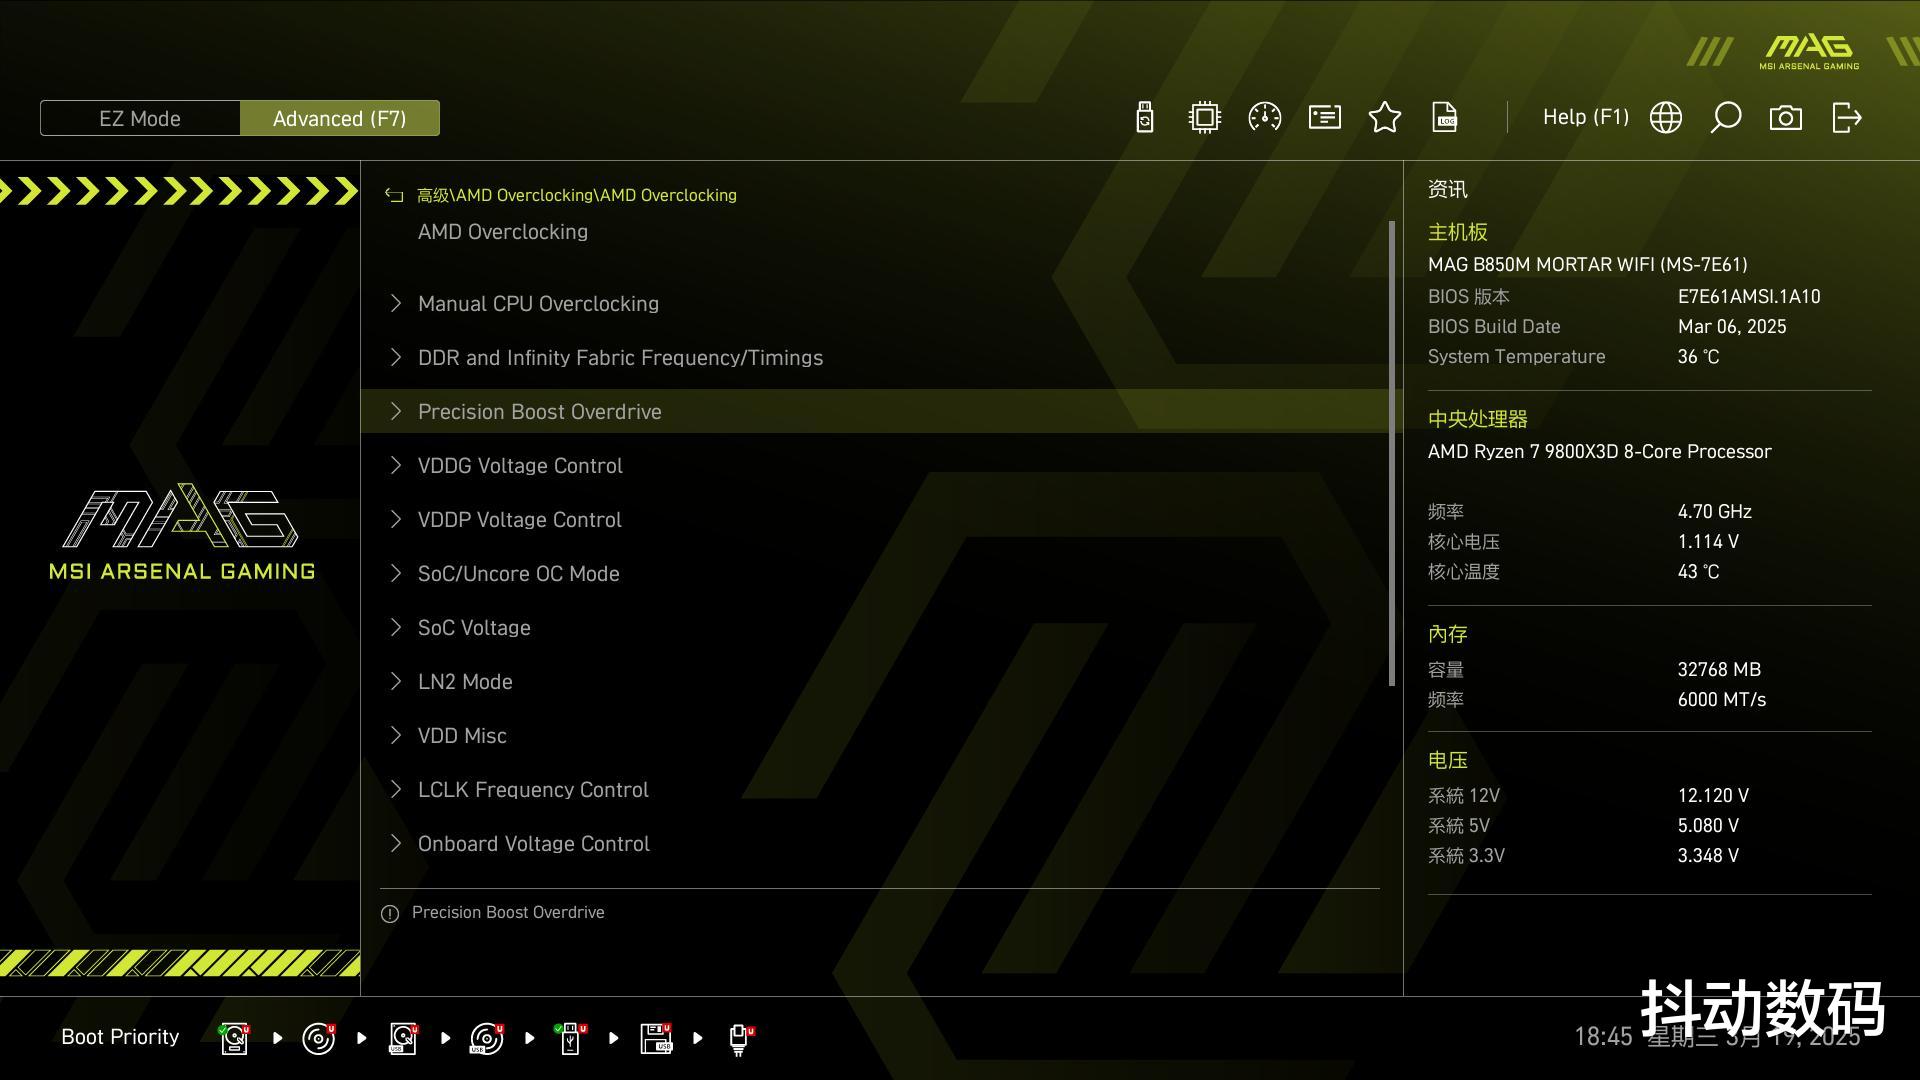This screenshot has height=1080, width=1920.
Task: Click the core voltage 1.114 V value
Action: coord(1708,542)
